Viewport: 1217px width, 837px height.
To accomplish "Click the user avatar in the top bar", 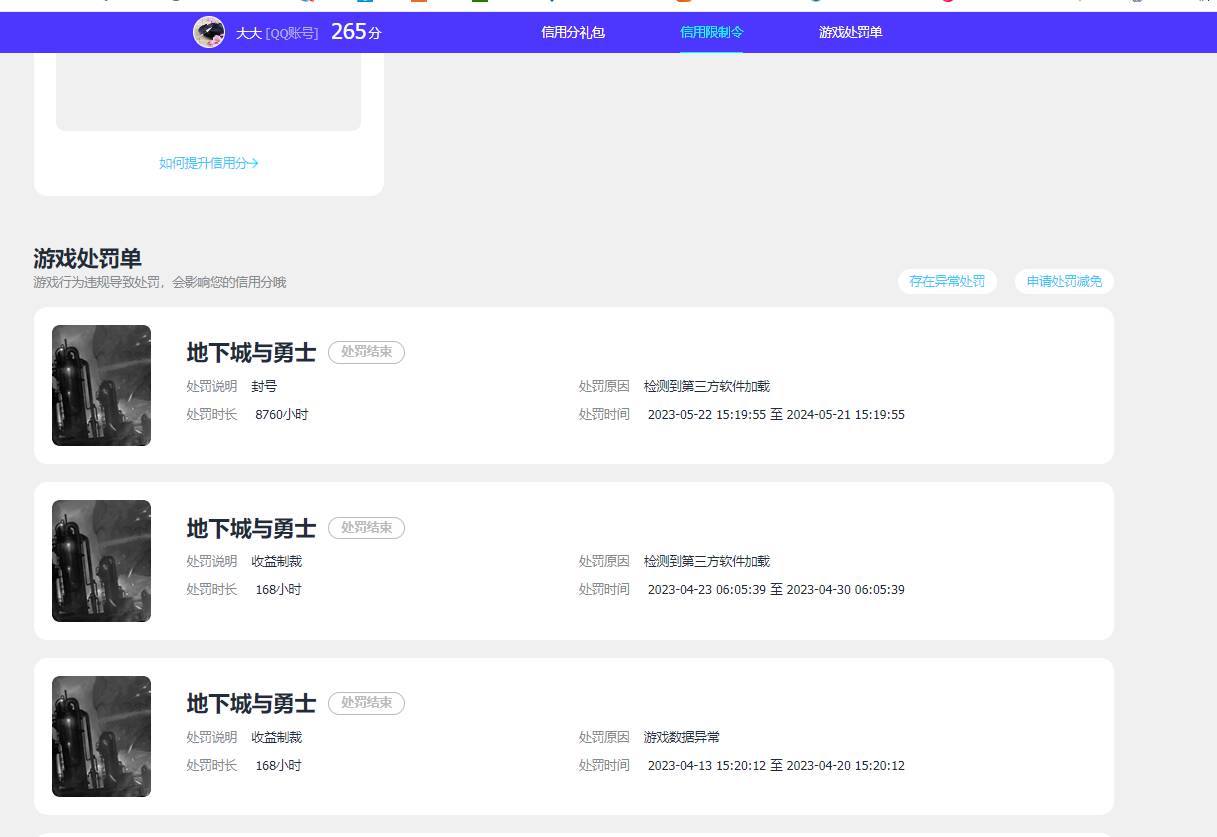I will [x=209, y=32].
